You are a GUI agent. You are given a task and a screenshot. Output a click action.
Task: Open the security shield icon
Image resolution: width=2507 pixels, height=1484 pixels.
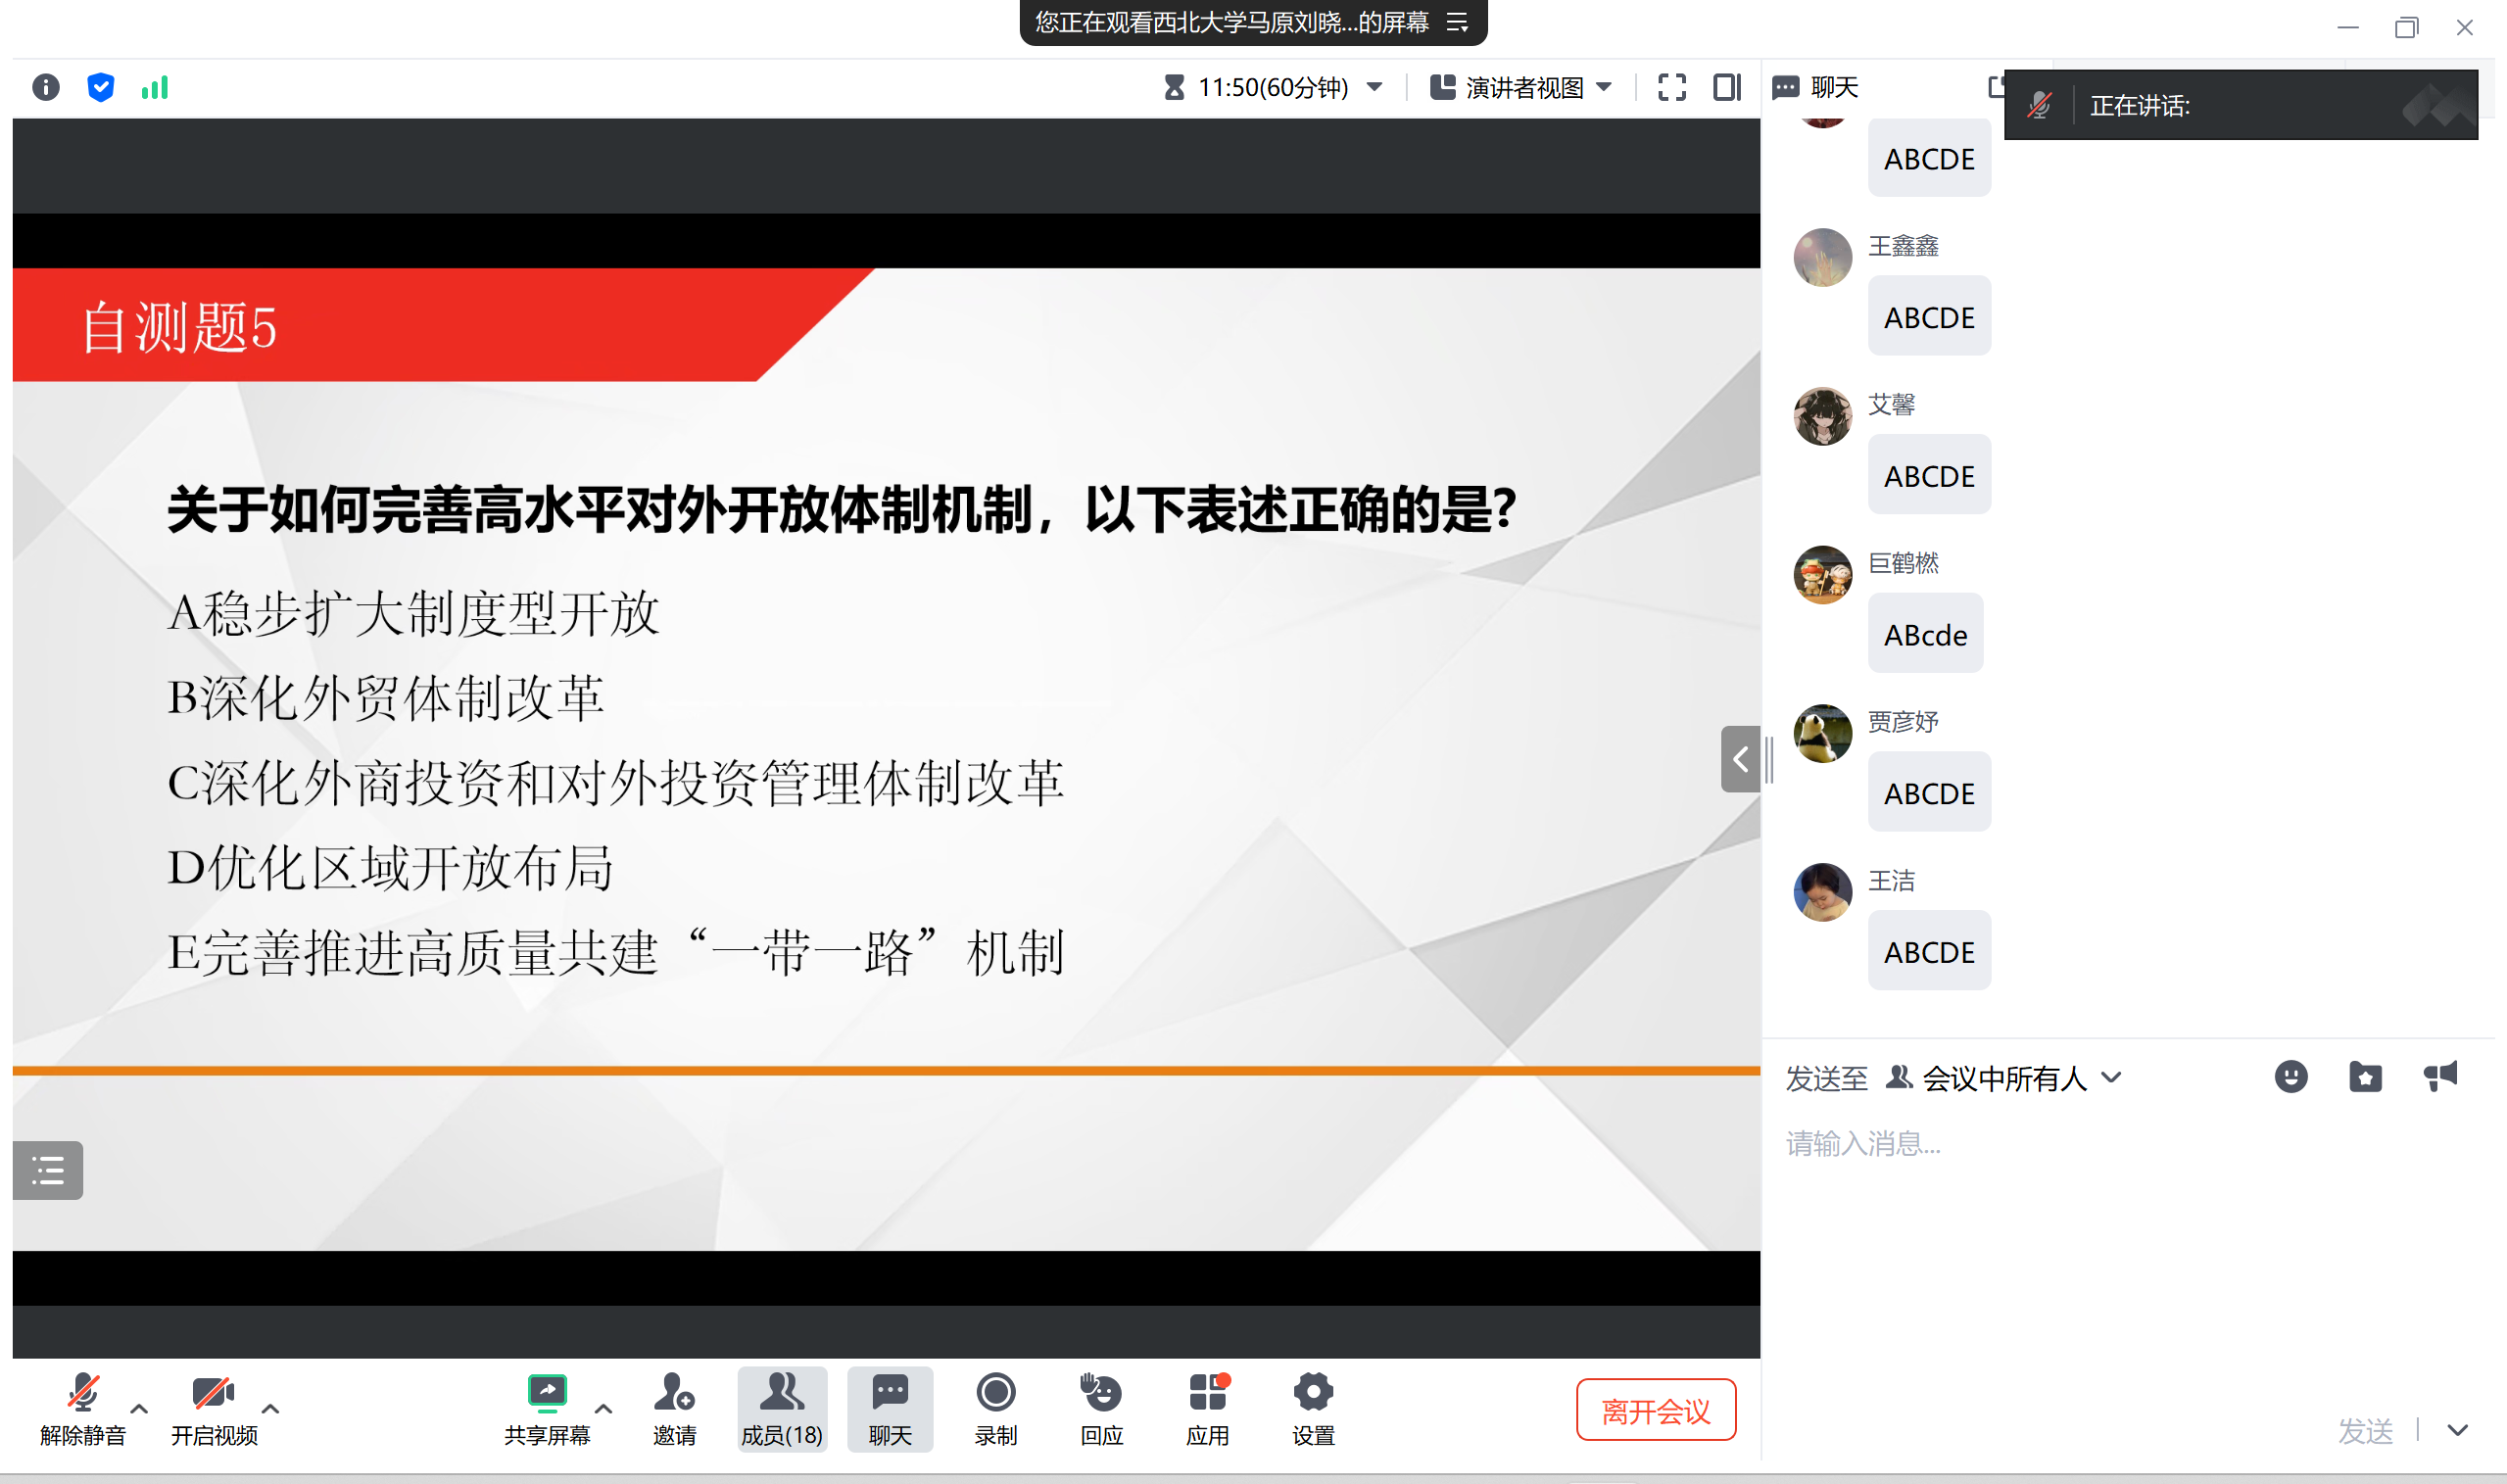[100, 87]
